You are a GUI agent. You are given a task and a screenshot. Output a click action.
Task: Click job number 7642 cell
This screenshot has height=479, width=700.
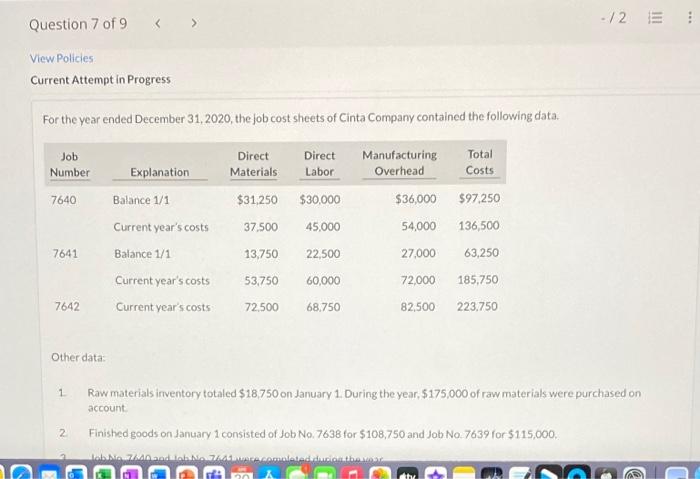click(67, 307)
